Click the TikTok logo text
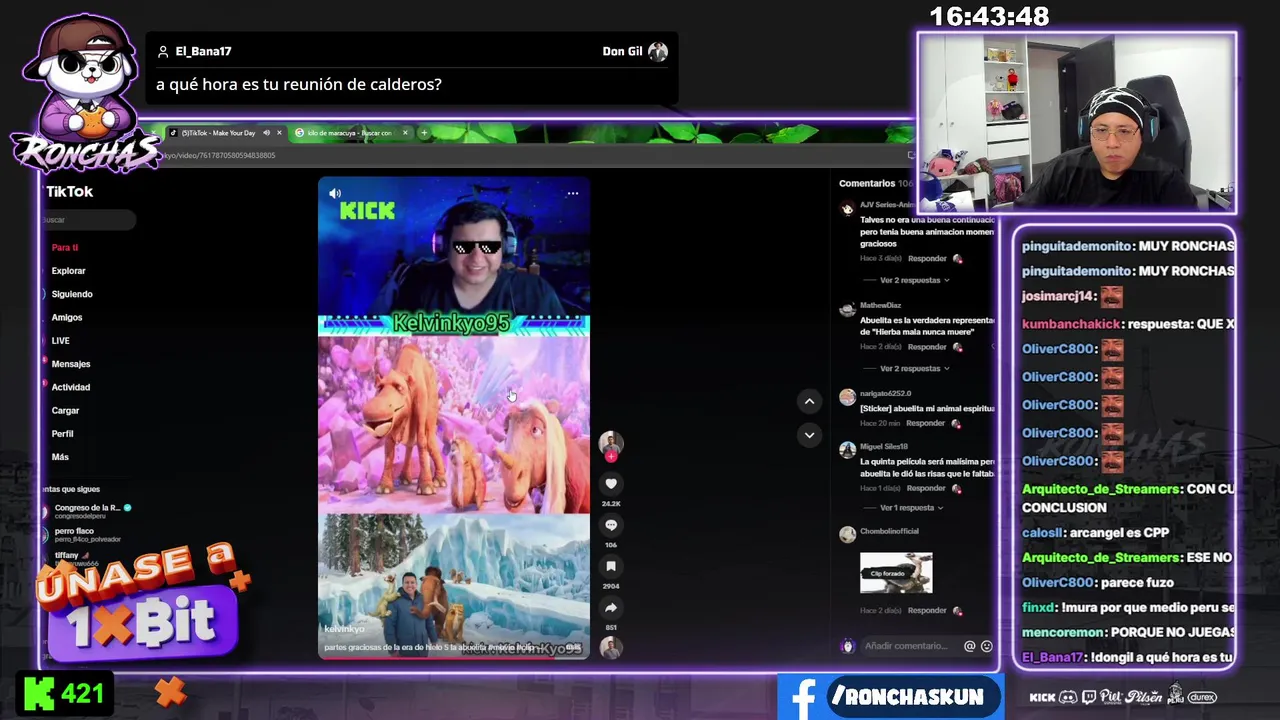Screen dimensions: 1280x720 click(x=69, y=191)
